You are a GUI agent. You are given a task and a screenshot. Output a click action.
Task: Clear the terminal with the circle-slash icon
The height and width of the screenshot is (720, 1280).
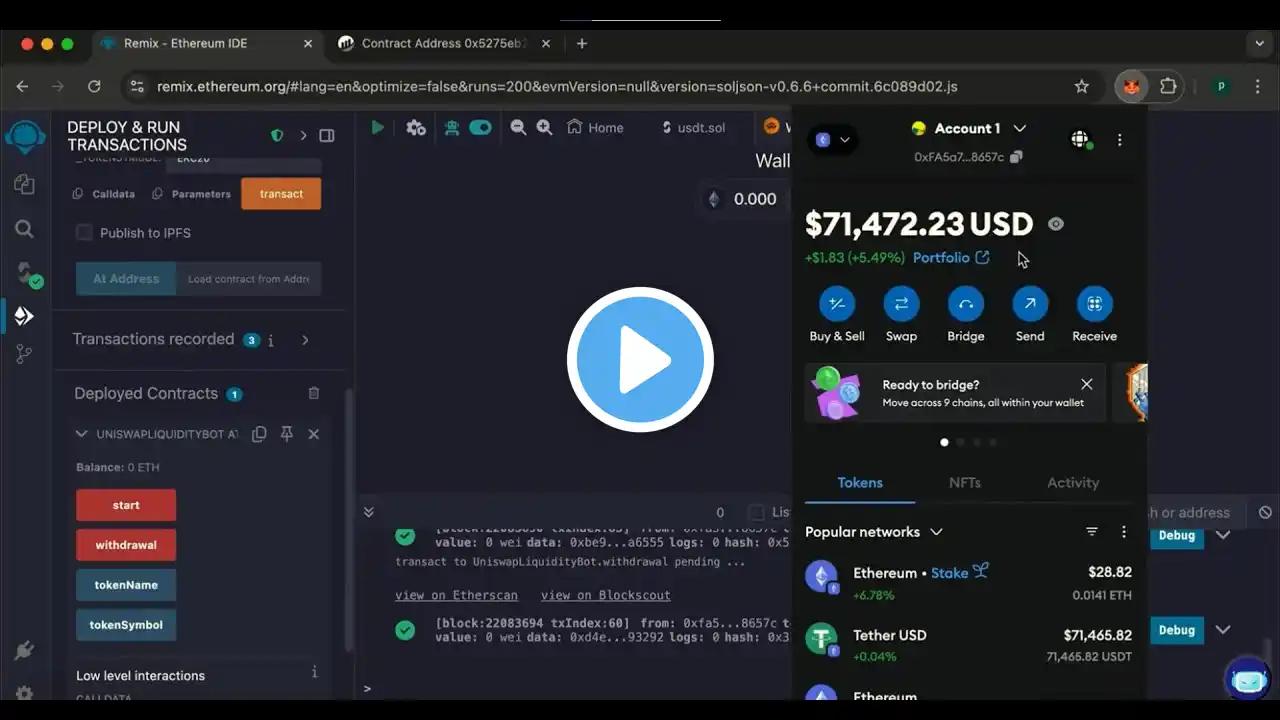pyautogui.click(x=1265, y=512)
